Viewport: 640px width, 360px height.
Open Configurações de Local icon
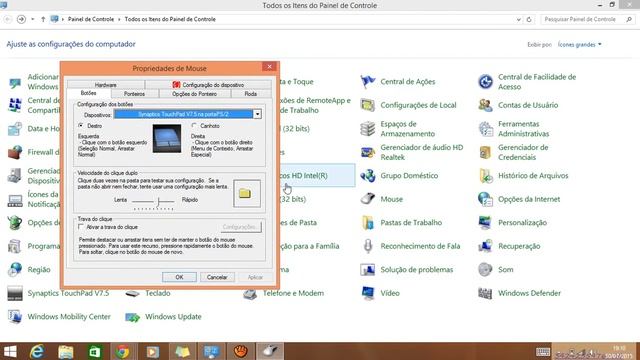pyautogui.click(x=368, y=105)
